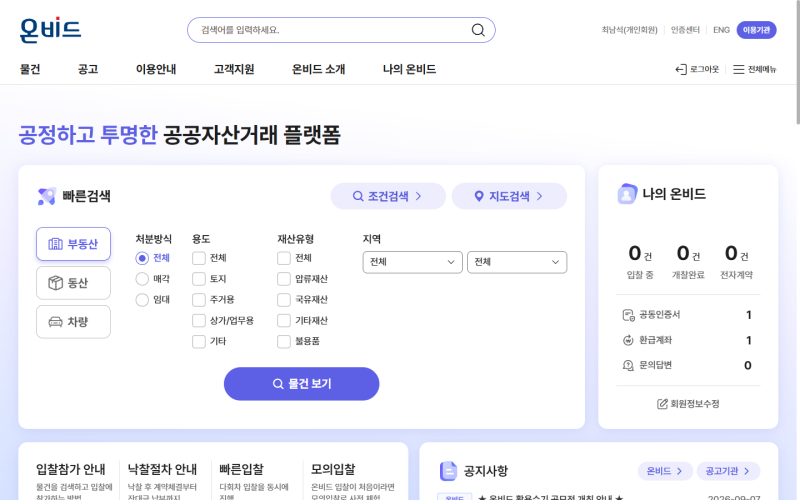The image size is (800, 500).
Task: Open the 고객지원 menu
Action: (234, 69)
